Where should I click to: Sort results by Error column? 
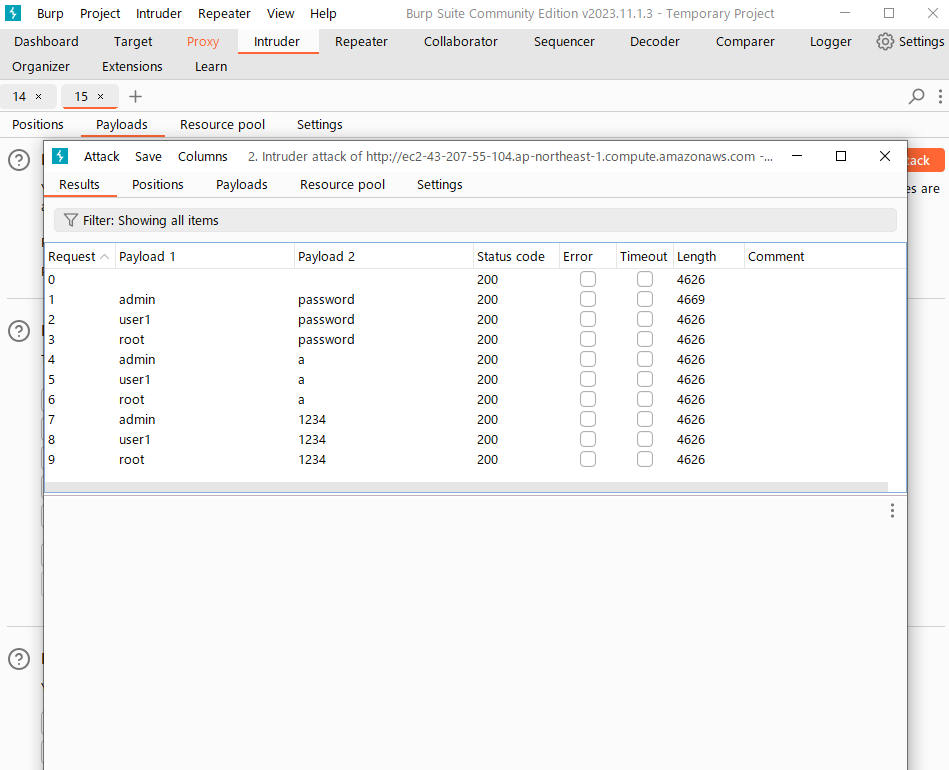pos(588,257)
